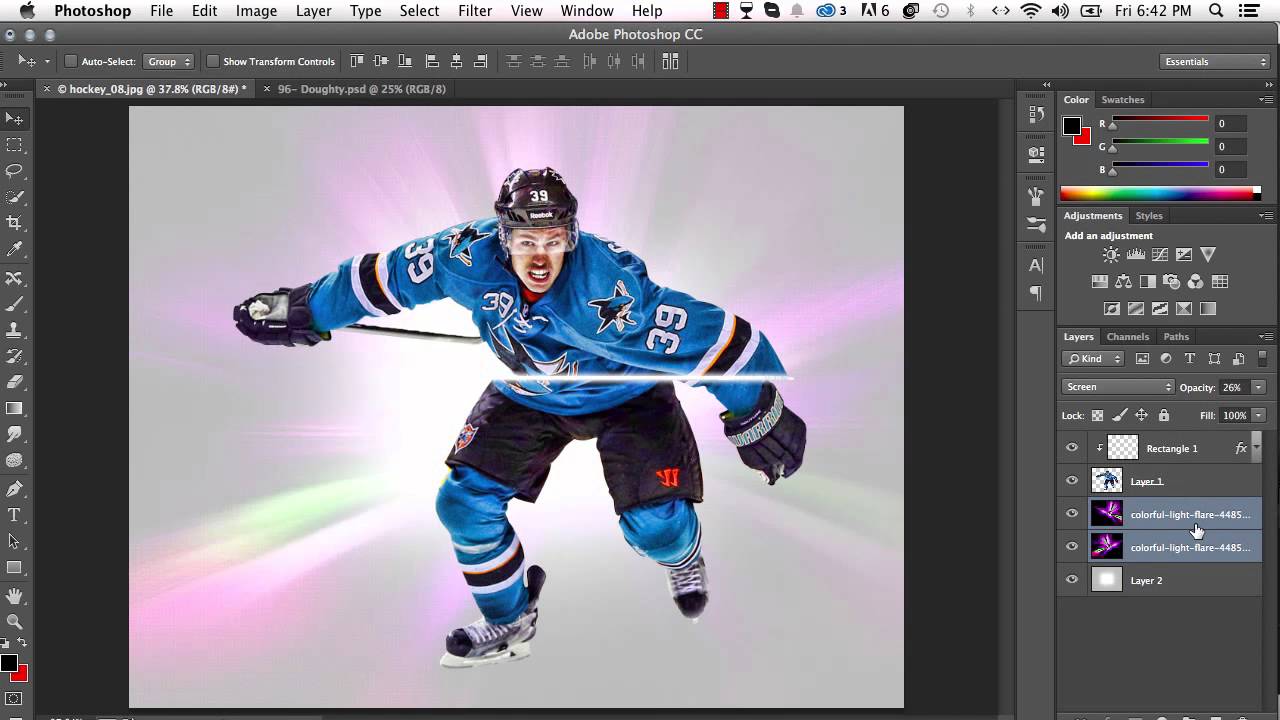Hide Layer 2 visibility eye

coord(1072,580)
